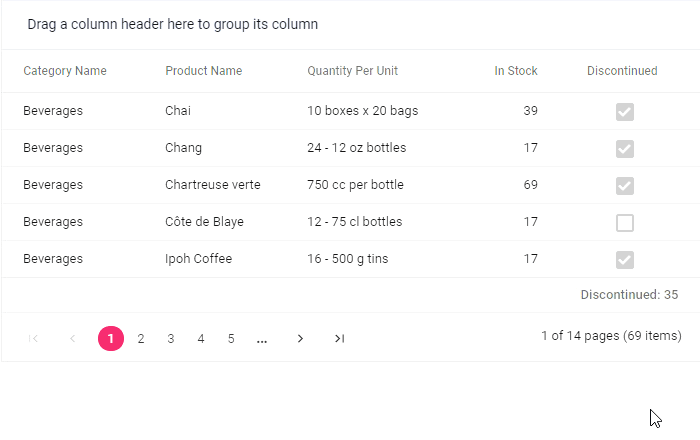Select page 4 in the pager
Screen dimensions: 700x440
(x=201, y=339)
